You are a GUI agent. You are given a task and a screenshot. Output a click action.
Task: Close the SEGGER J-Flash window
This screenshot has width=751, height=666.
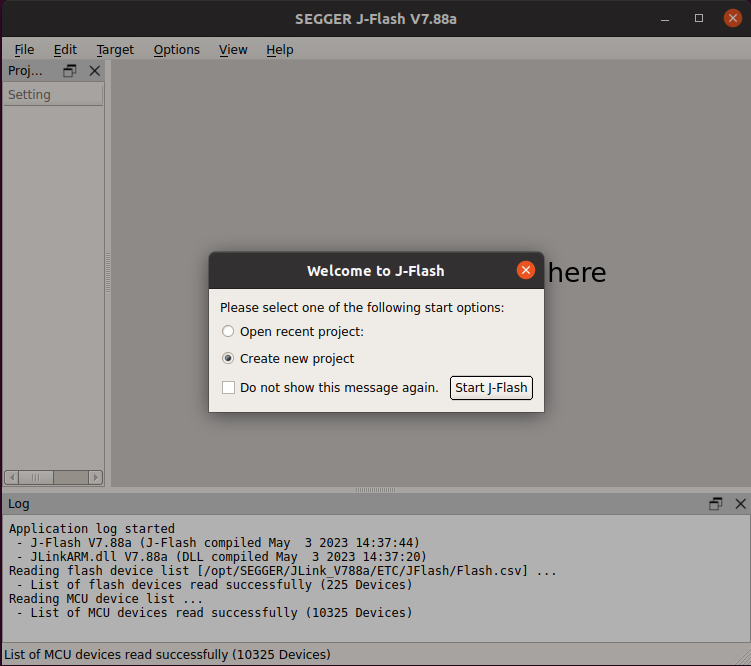click(732, 18)
